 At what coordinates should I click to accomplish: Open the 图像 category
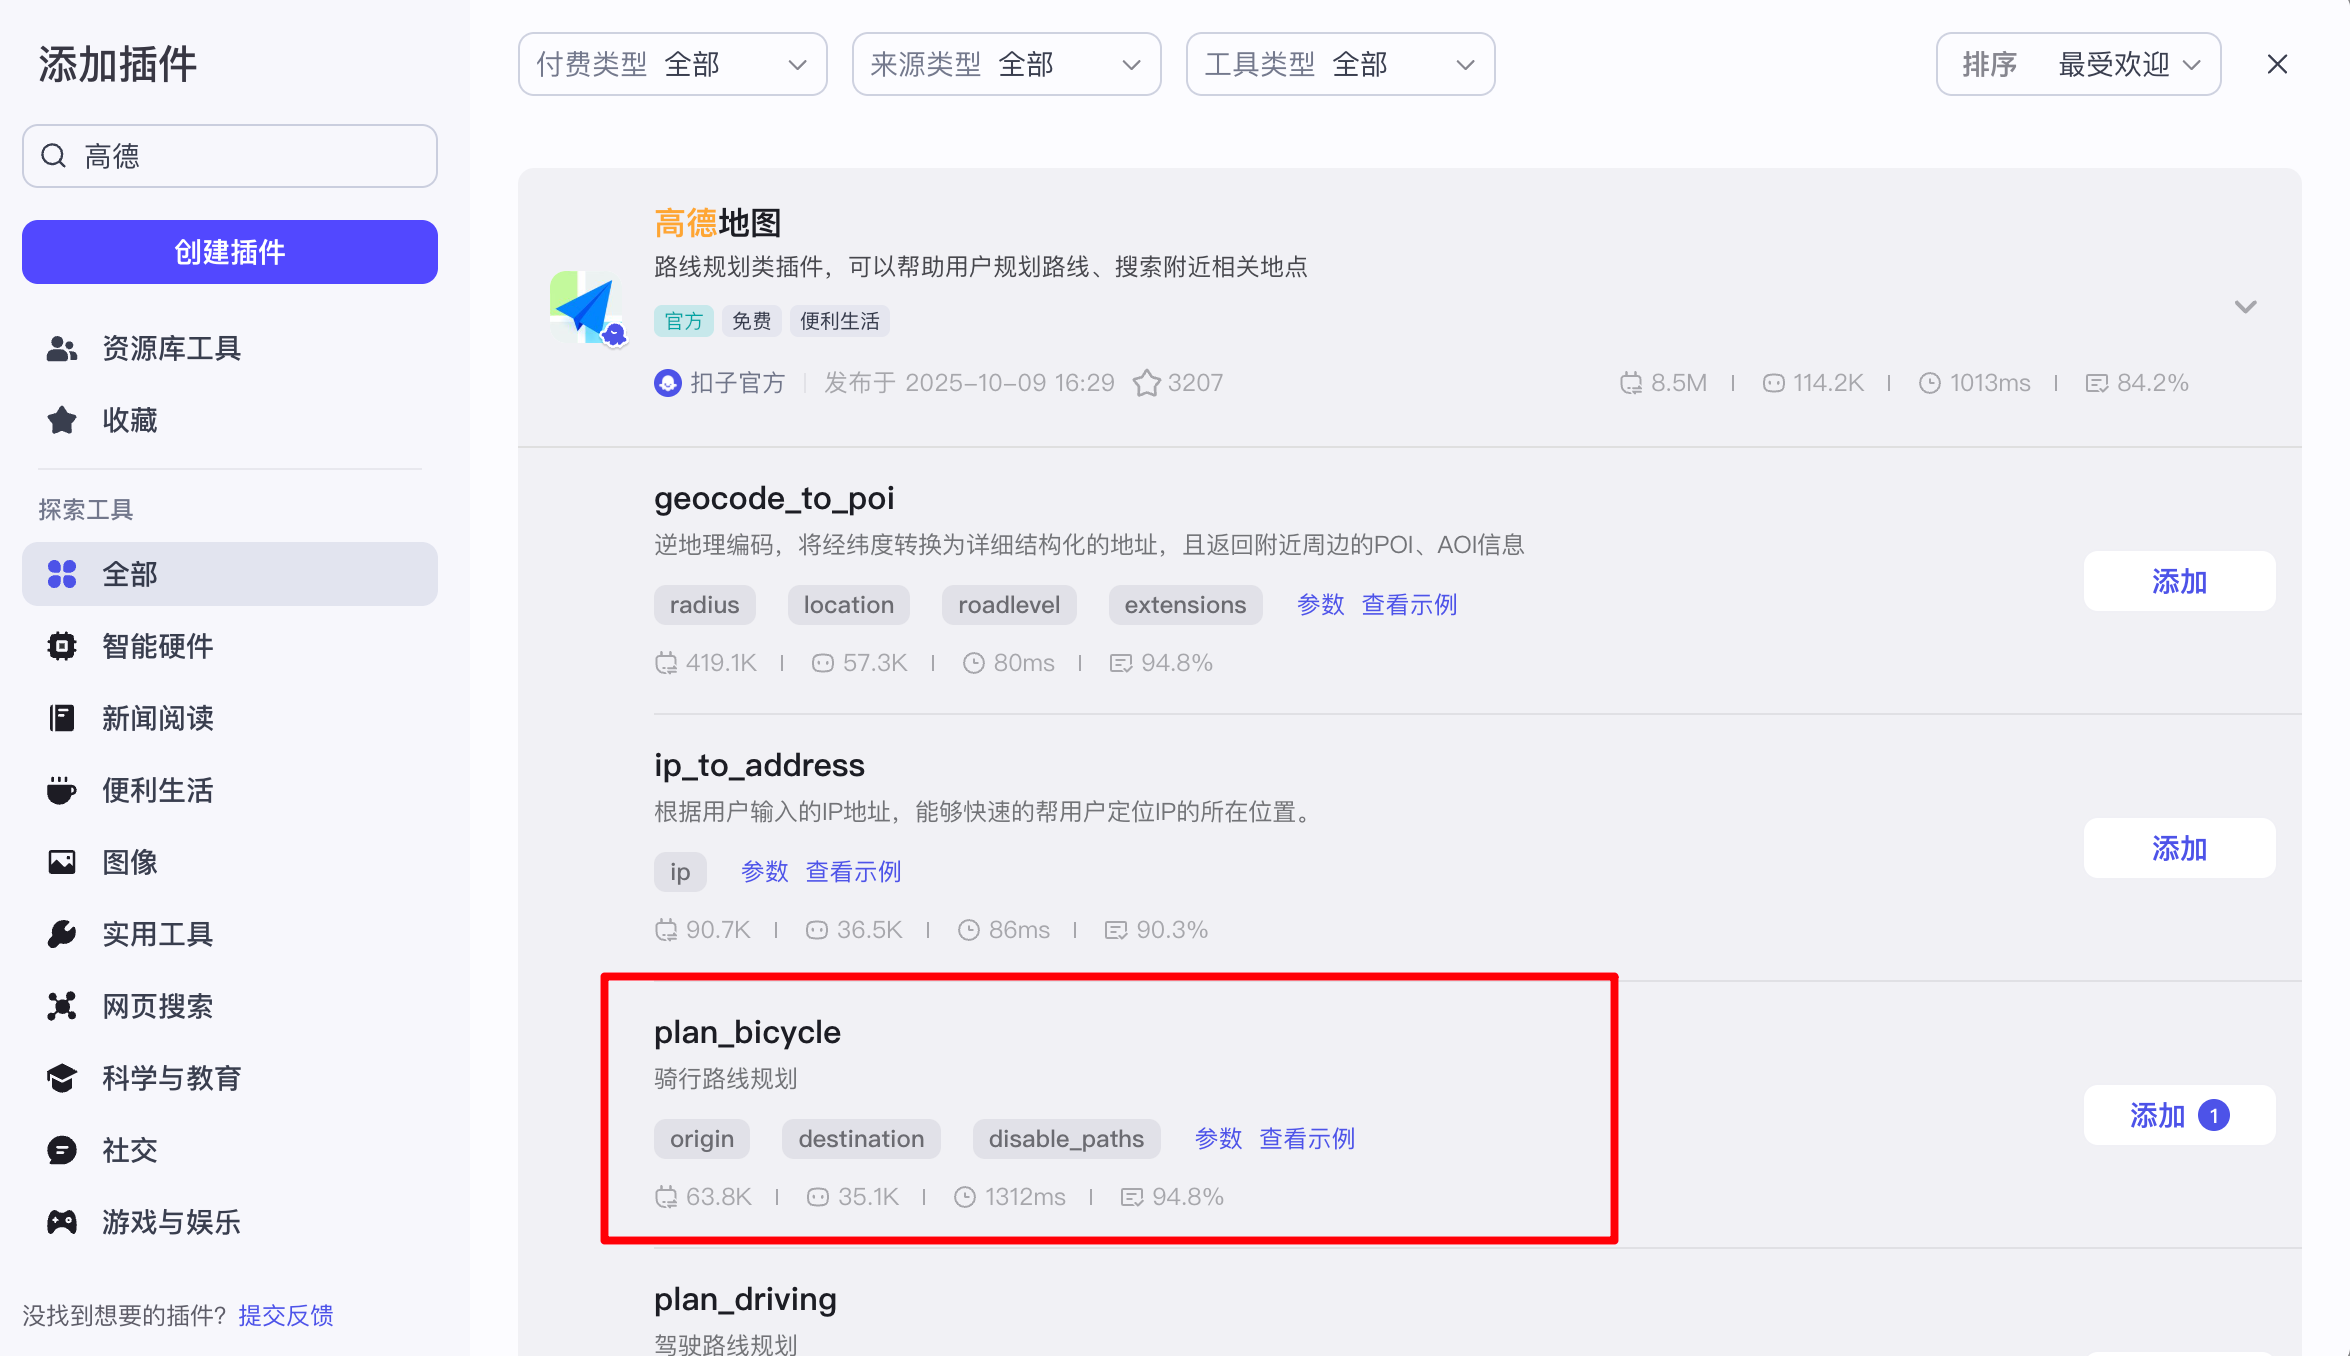[x=129, y=861]
